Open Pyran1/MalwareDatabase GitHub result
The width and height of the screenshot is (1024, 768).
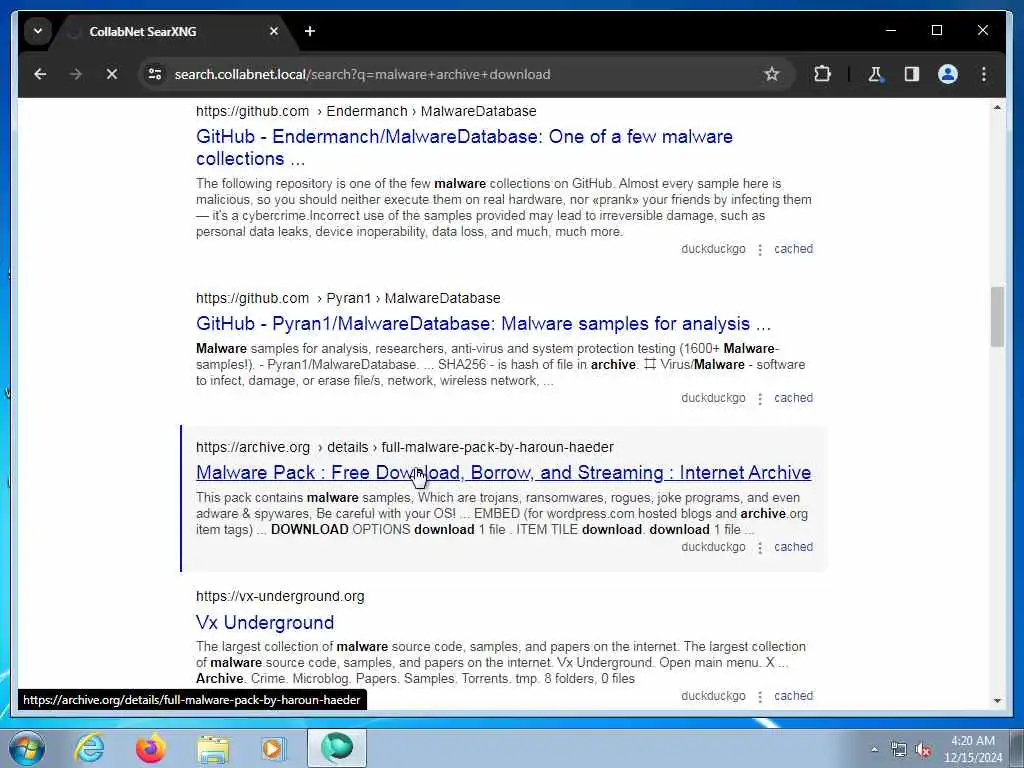click(483, 324)
